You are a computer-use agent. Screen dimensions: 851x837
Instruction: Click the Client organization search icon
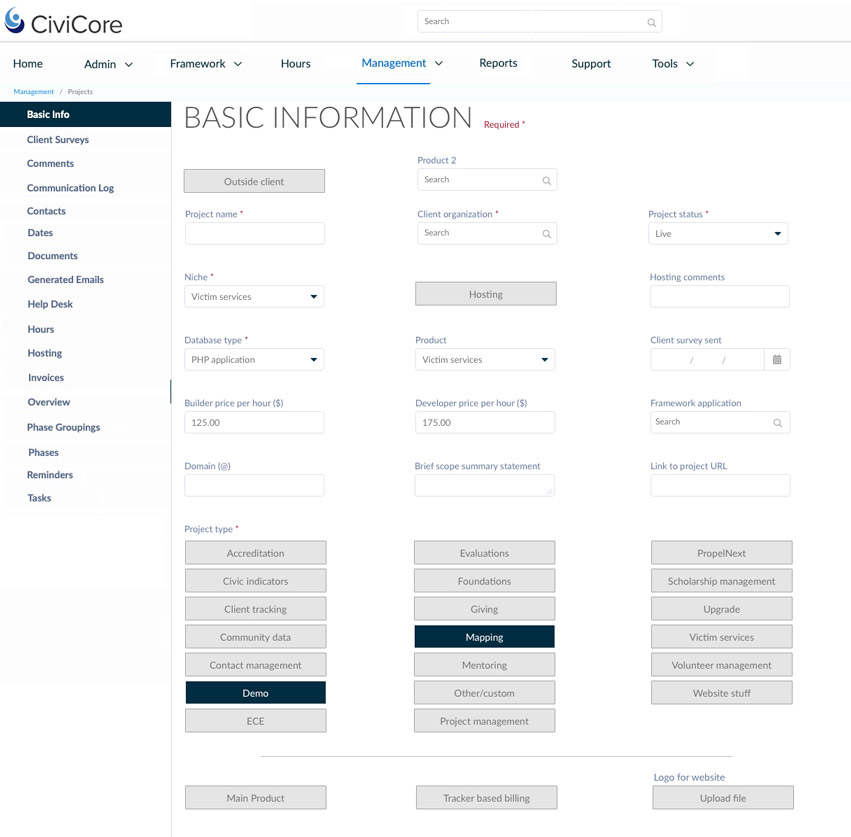pos(546,234)
